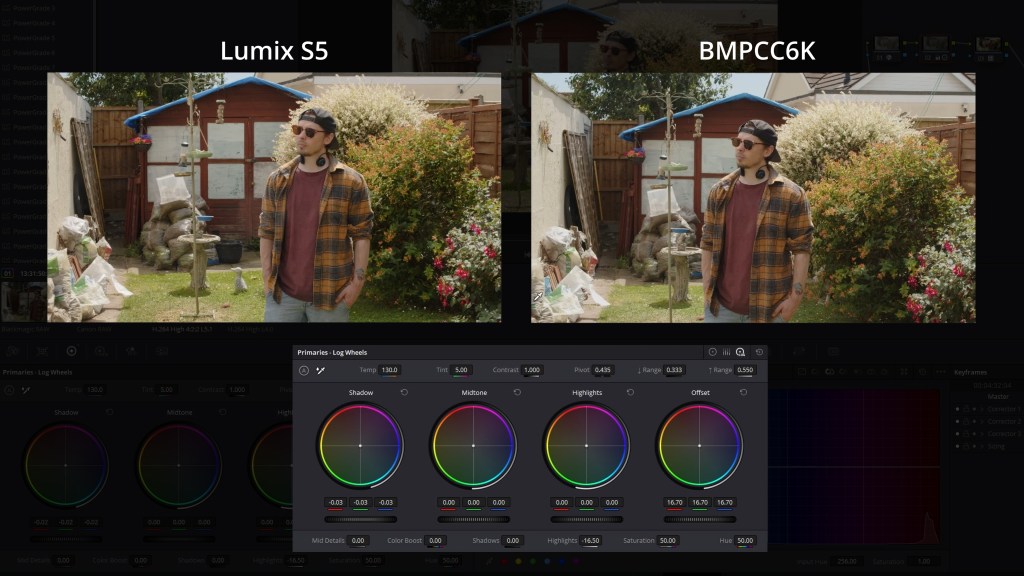
Task: Click the Offset master wheel slider
Action: tap(700, 519)
